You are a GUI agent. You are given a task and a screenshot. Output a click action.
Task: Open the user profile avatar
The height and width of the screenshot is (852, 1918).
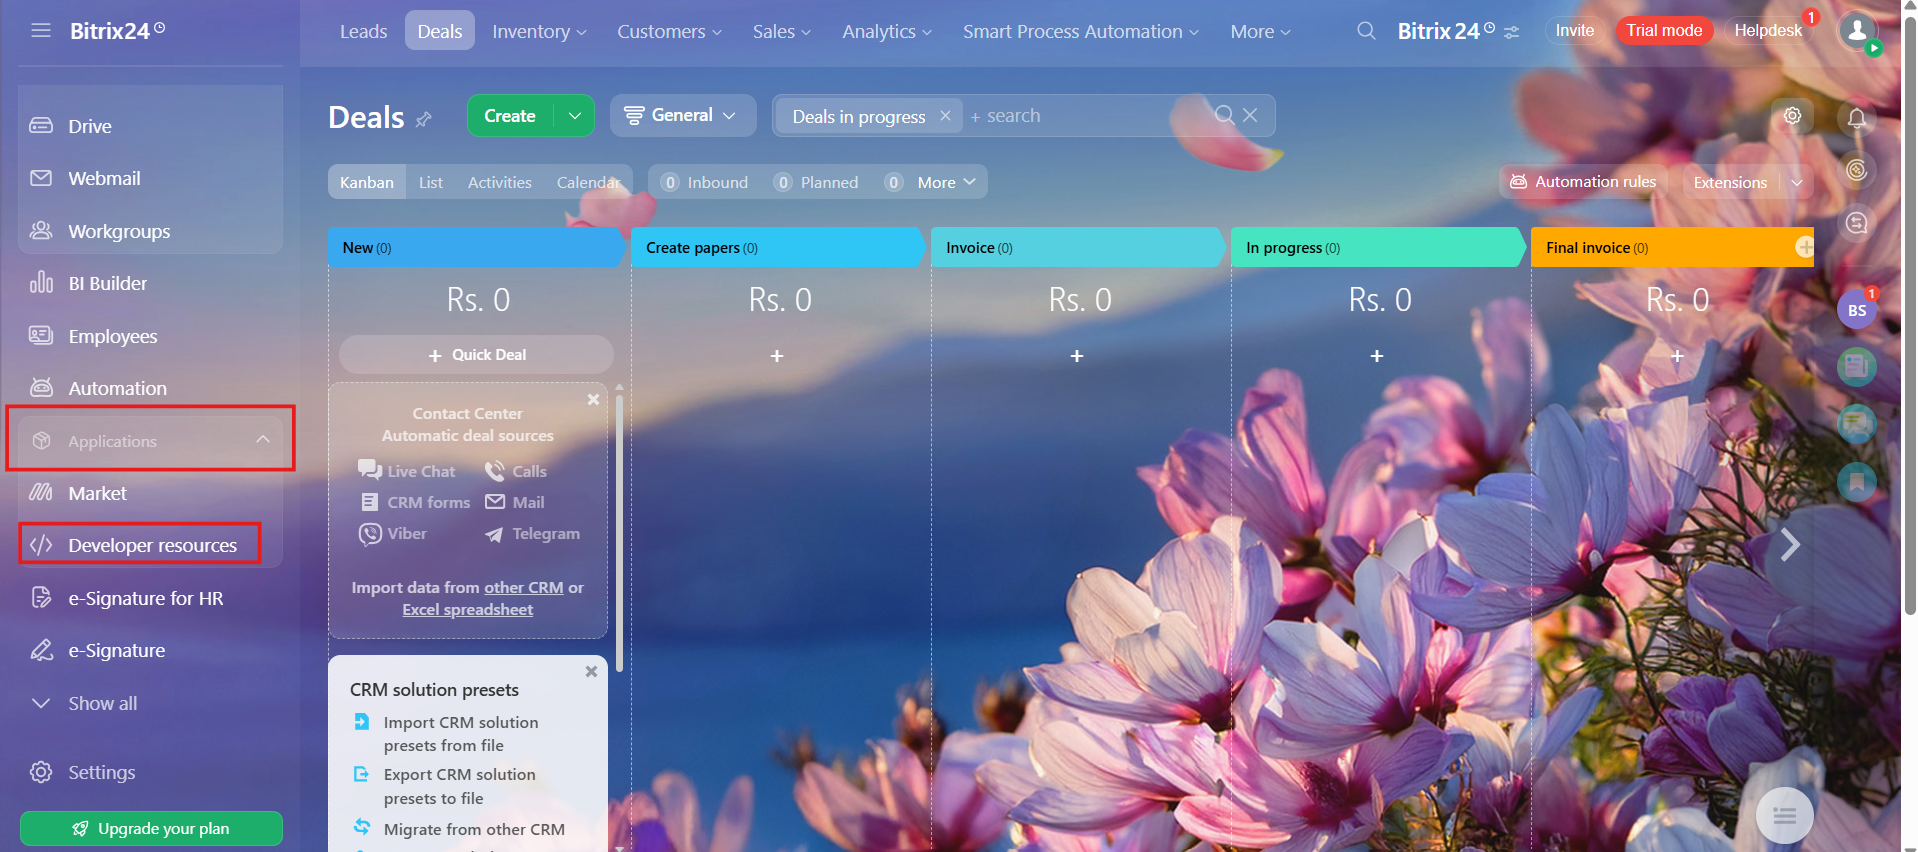(1858, 31)
